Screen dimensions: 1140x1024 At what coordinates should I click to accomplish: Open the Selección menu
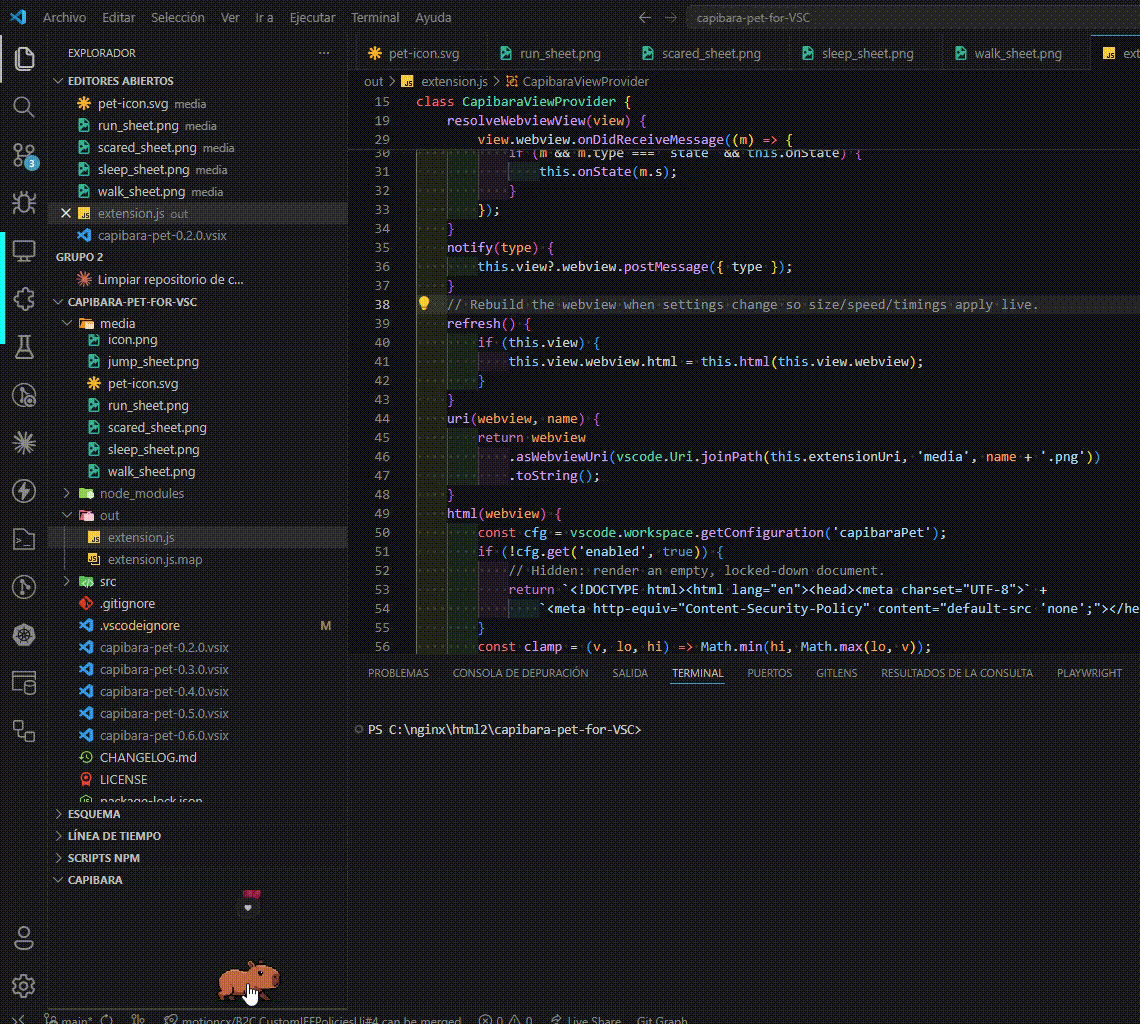(177, 17)
